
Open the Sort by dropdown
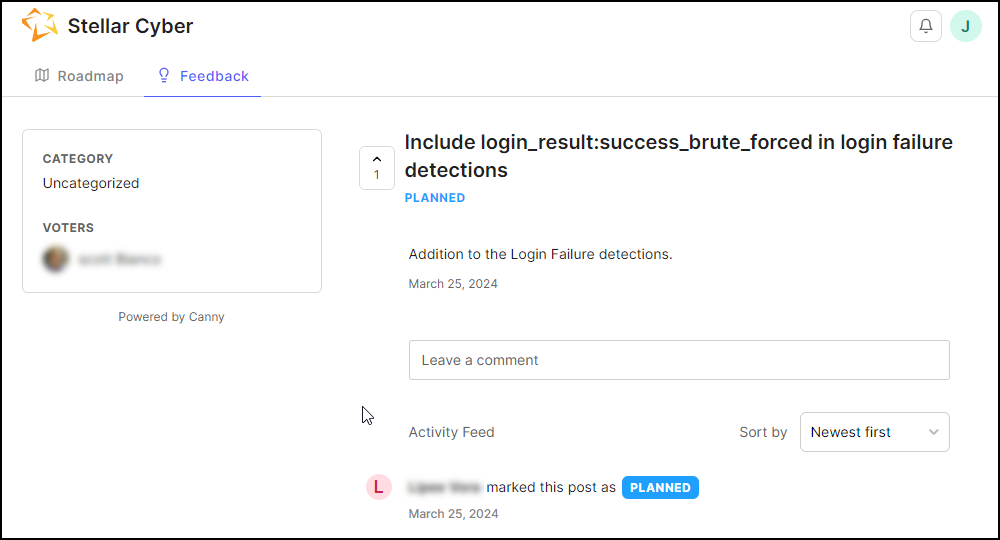[874, 432]
